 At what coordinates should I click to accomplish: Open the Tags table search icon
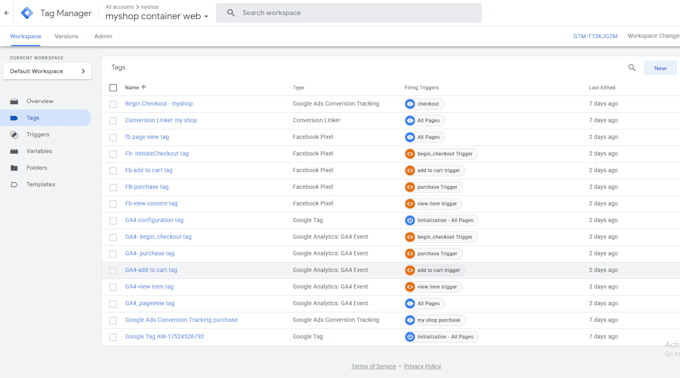[x=632, y=68]
